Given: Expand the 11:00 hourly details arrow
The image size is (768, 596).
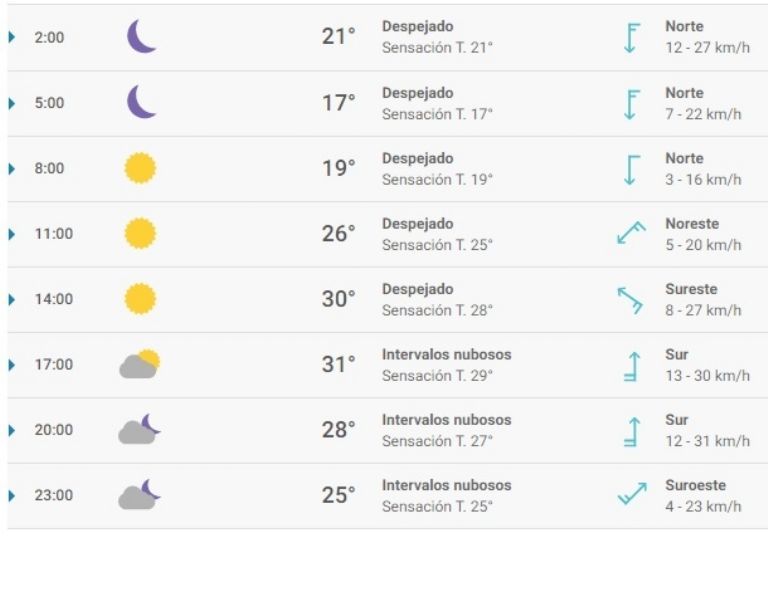Looking at the screenshot, I should (x=12, y=234).
